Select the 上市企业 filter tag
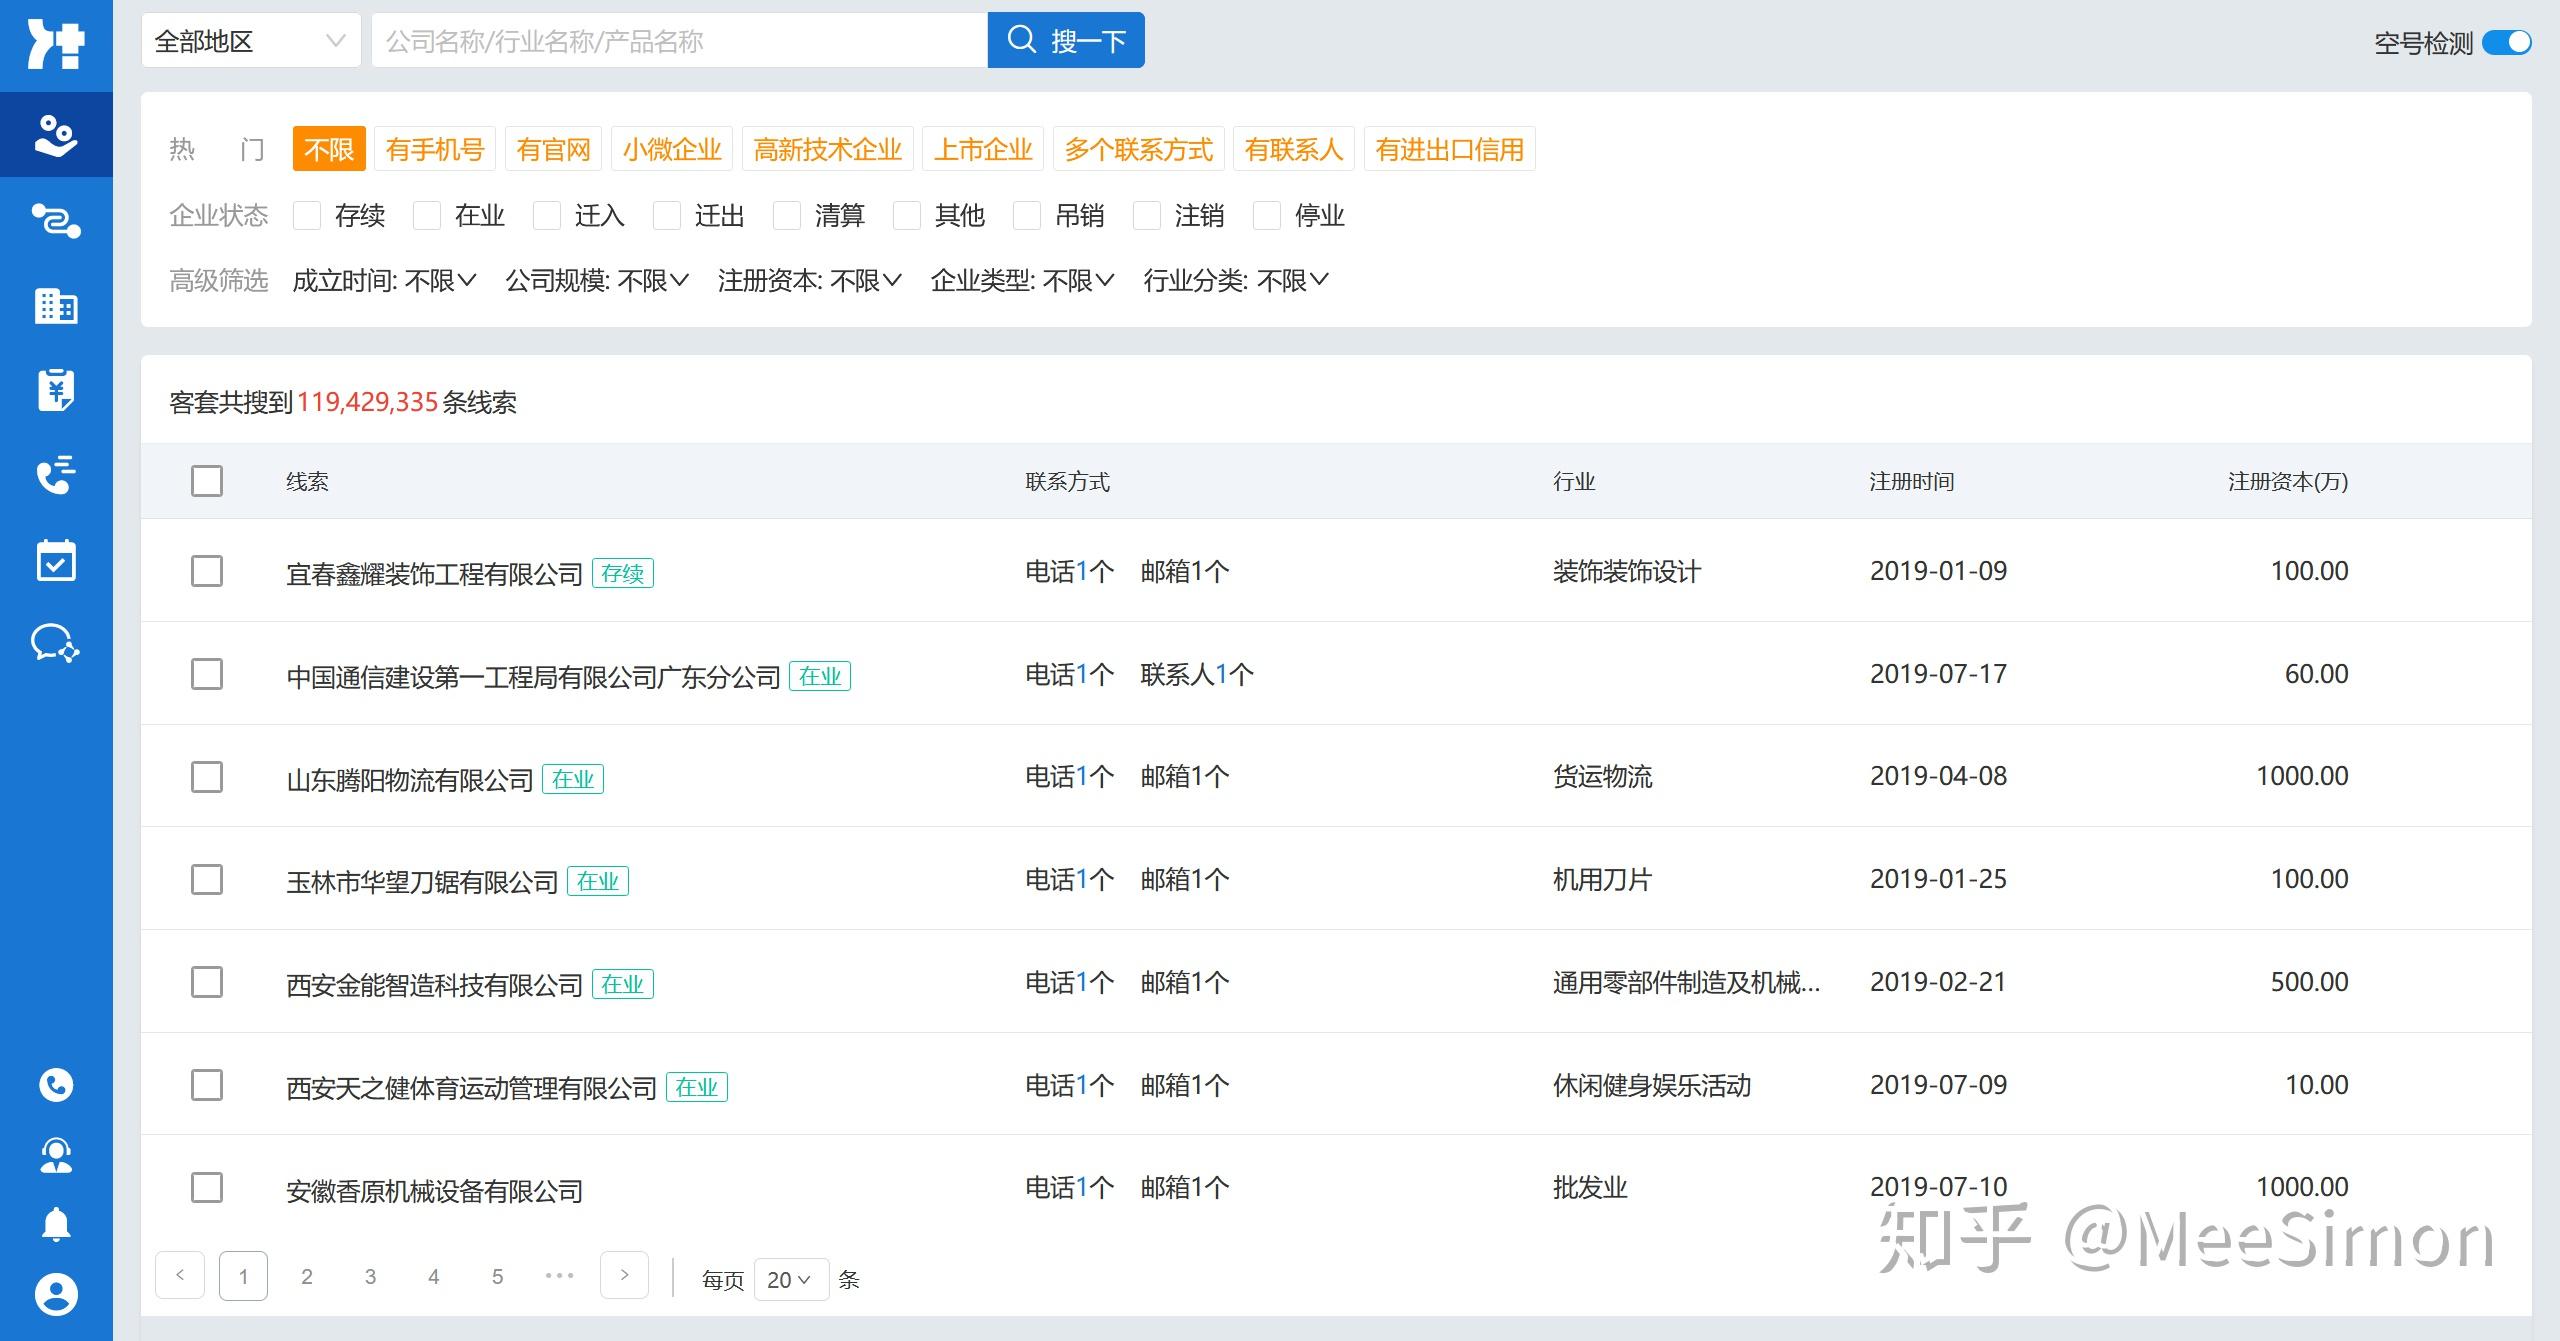Viewport: 2560px width, 1341px height. coord(983,149)
